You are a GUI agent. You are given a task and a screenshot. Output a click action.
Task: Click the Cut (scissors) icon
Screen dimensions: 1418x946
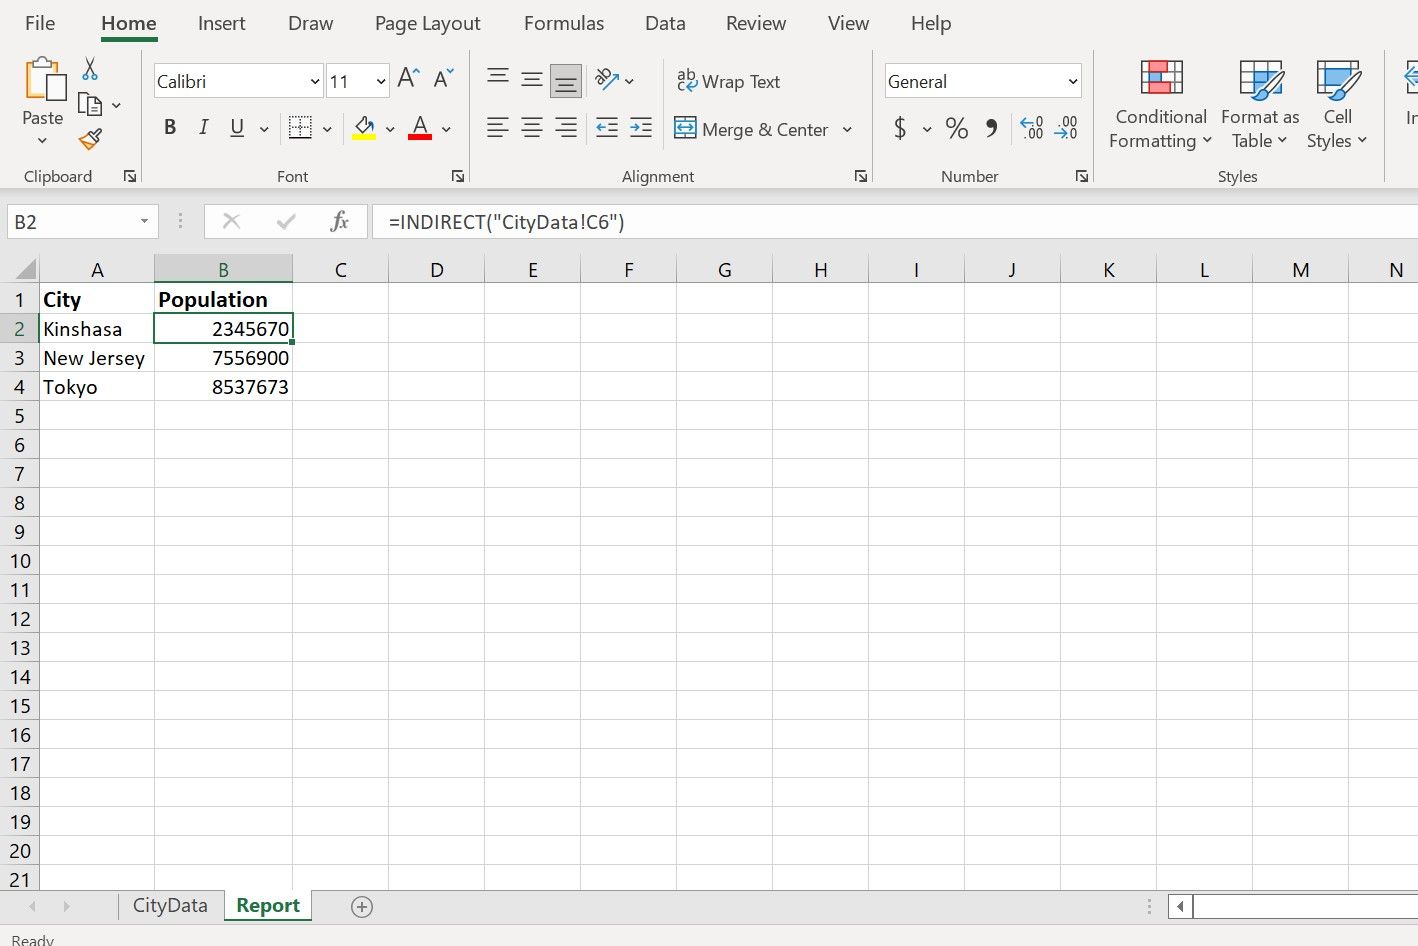[89, 69]
